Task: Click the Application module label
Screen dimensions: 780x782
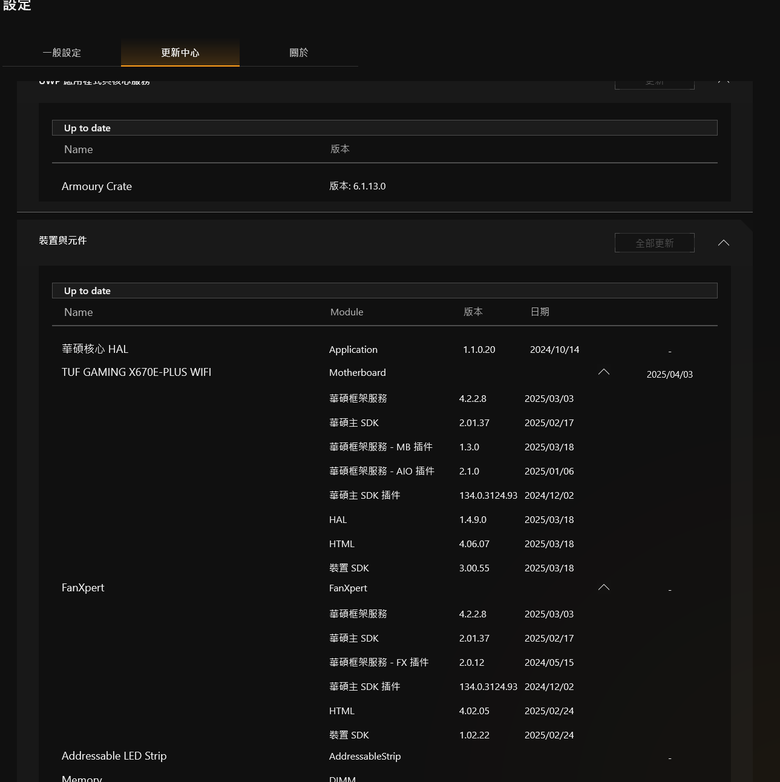Action: pos(353,350)
